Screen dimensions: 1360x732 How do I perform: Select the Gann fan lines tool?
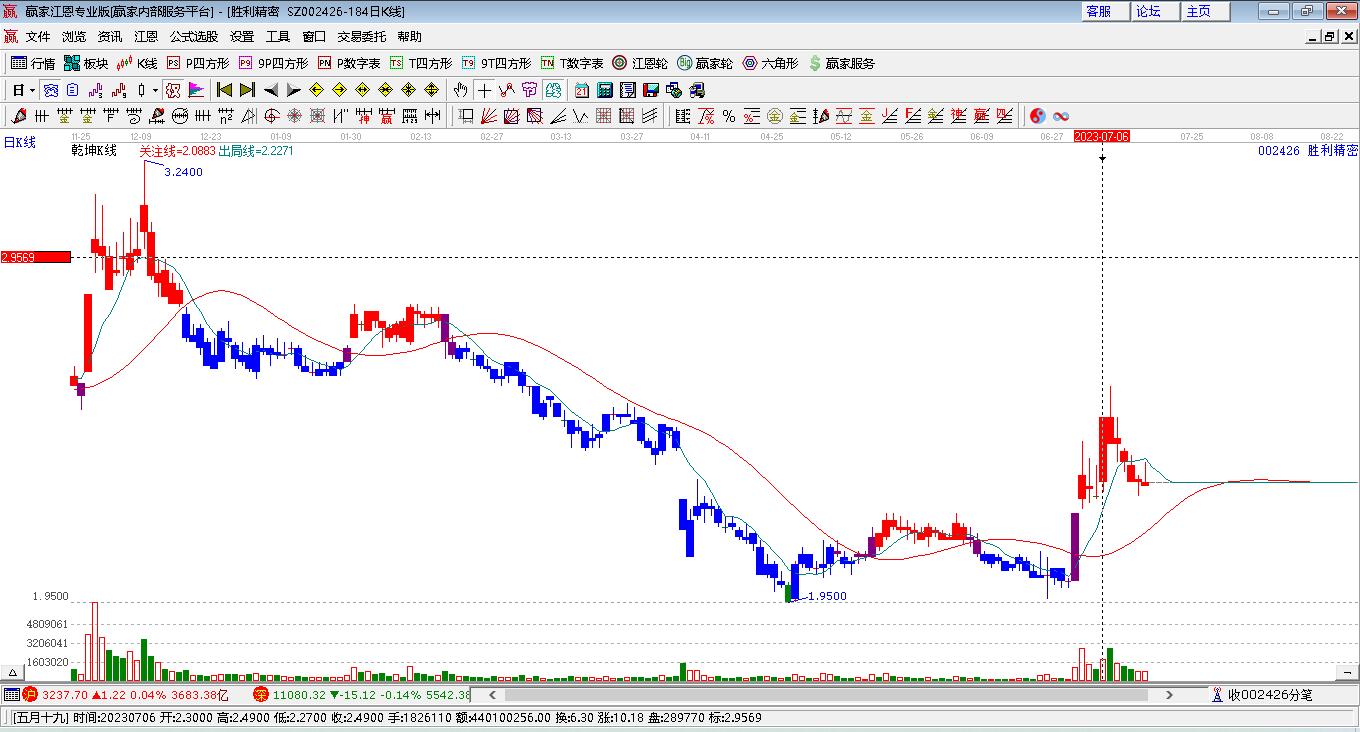[x=489, y=116]
